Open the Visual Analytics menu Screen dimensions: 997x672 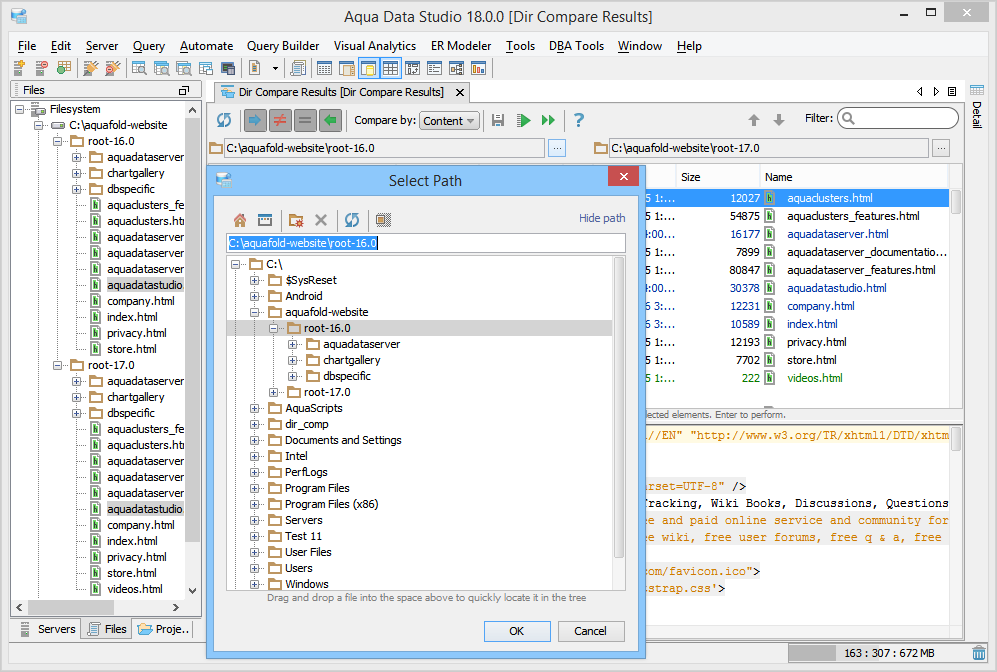375,46
